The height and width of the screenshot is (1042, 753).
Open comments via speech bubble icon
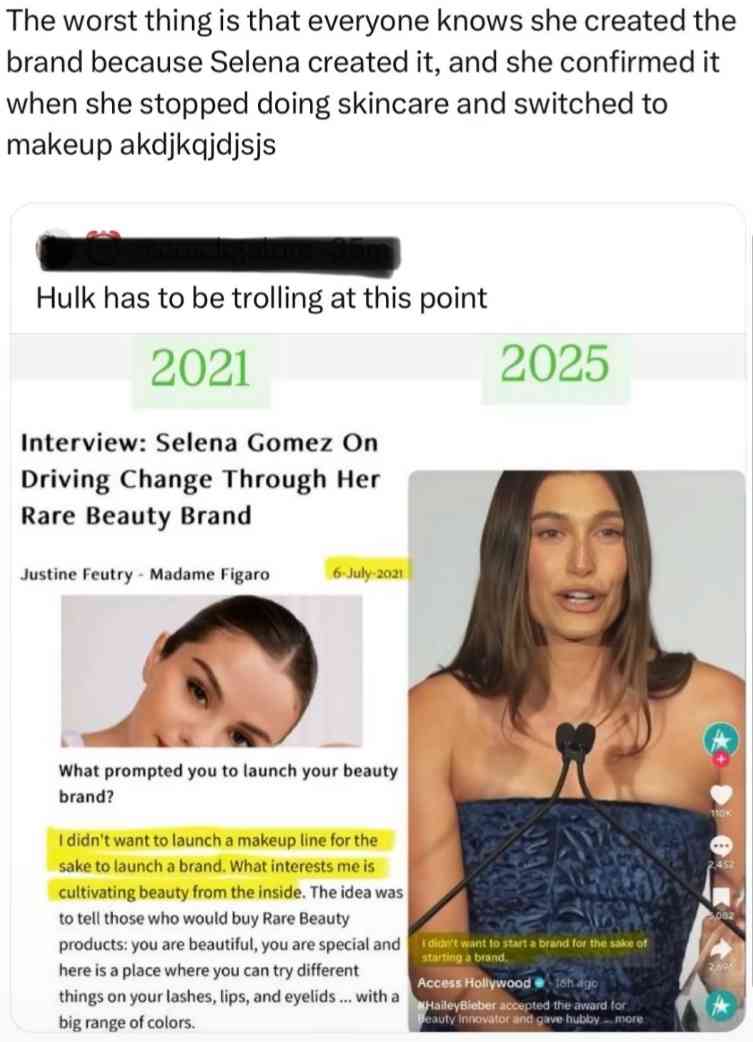(722, 846)
